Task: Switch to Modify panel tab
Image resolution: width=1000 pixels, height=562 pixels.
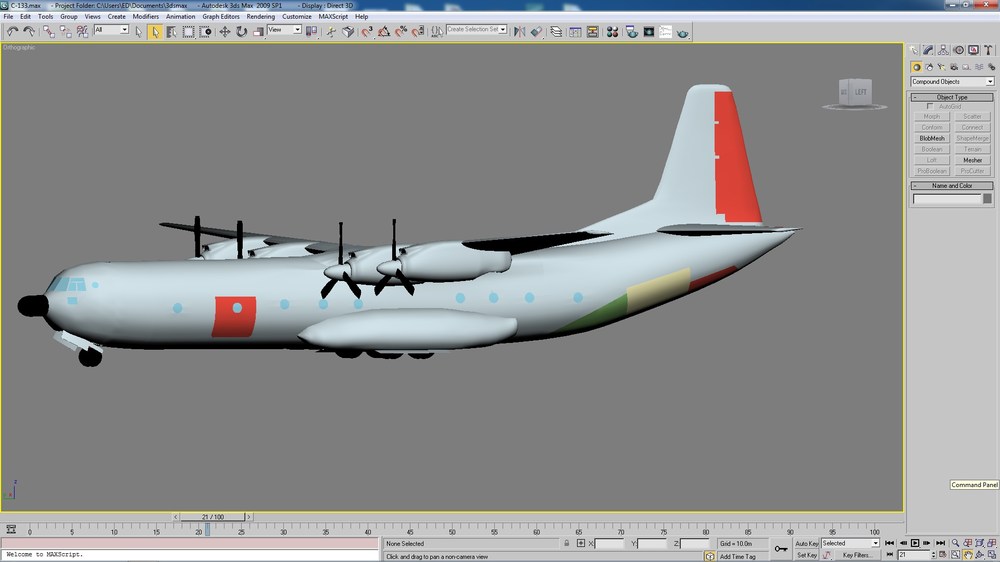Action: tap(929, 50)
